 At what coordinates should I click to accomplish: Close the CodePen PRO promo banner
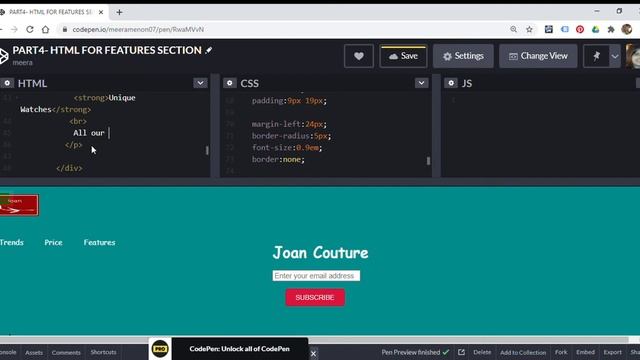313,353
